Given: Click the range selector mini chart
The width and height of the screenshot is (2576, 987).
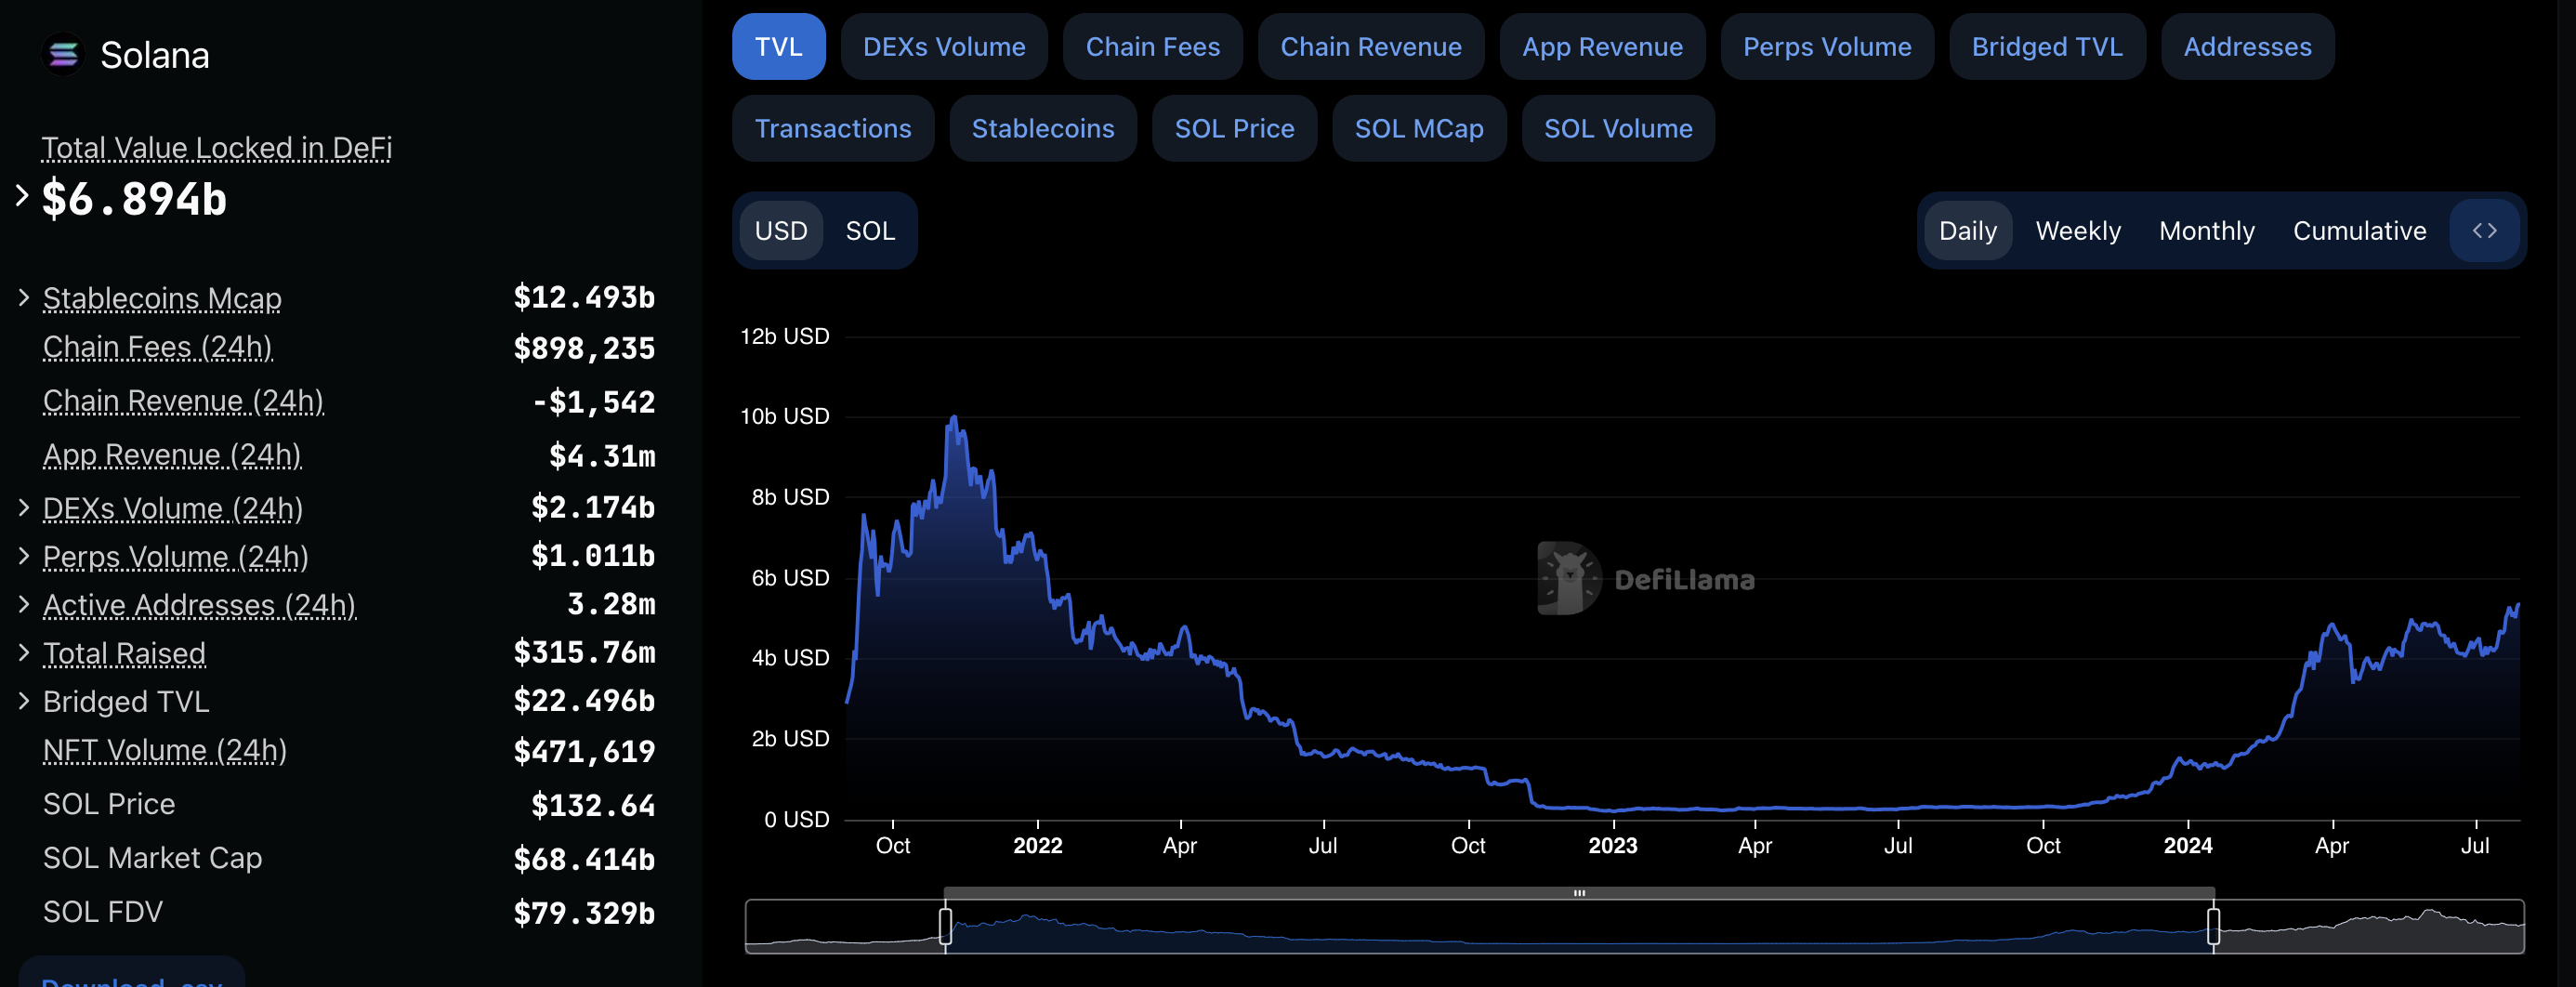Looking at the screenshot, I should 1578,927.
